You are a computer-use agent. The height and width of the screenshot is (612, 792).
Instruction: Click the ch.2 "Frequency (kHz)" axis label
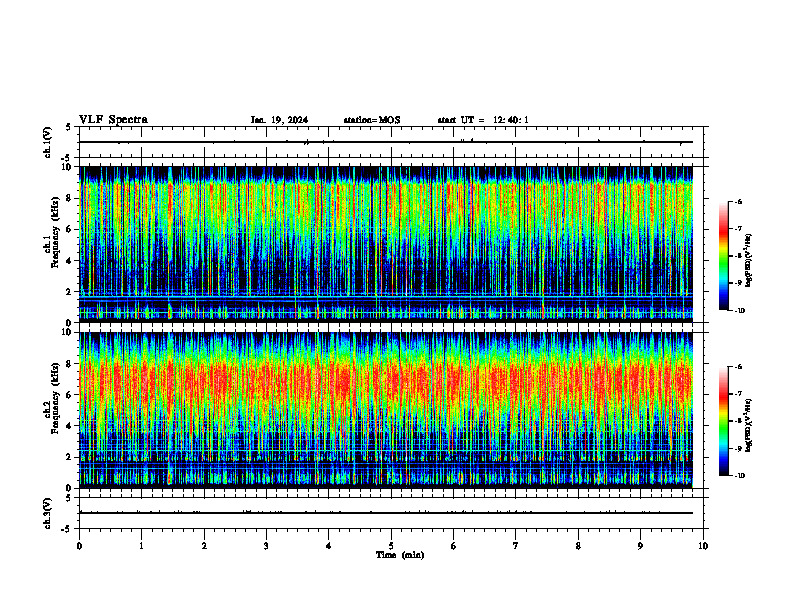point(55,399)
